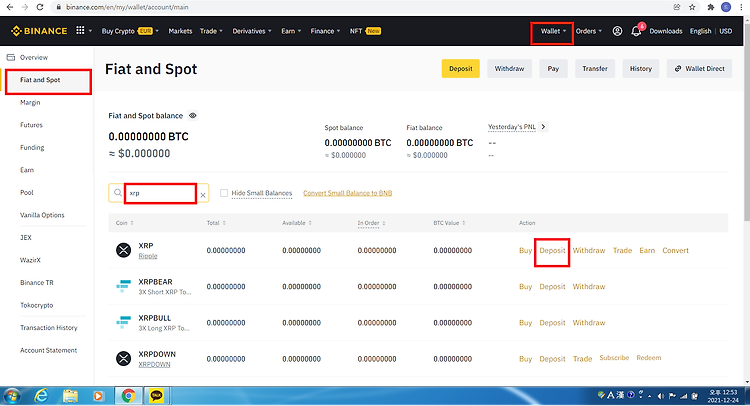Bookmark this page with star icon

point(692,7)
